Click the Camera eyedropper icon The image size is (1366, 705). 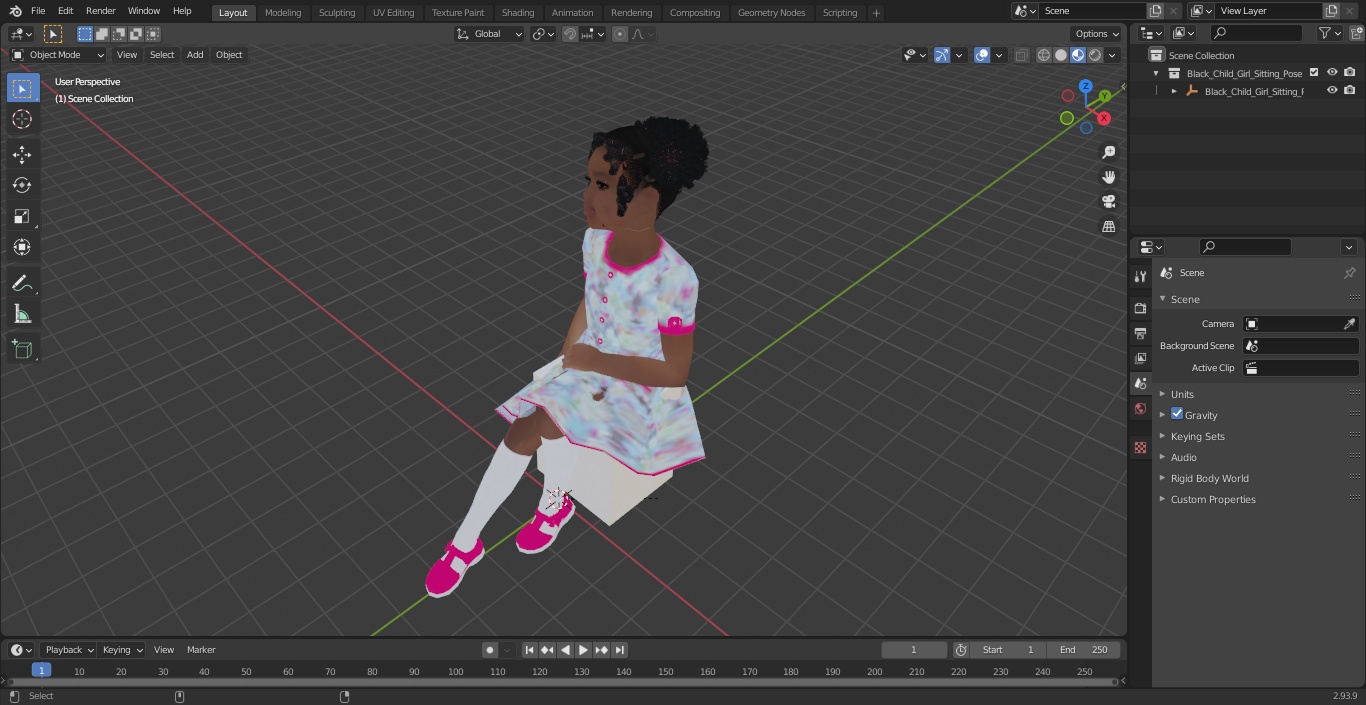click(1349, 324)
